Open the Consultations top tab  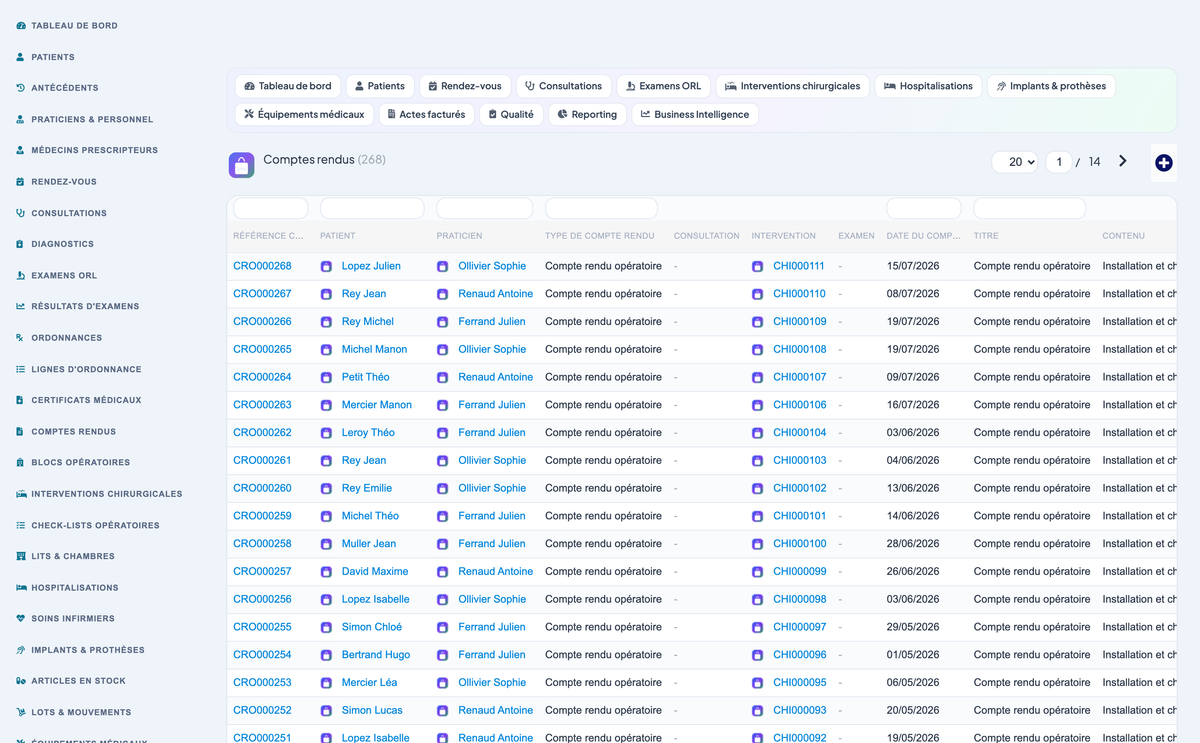564,86
